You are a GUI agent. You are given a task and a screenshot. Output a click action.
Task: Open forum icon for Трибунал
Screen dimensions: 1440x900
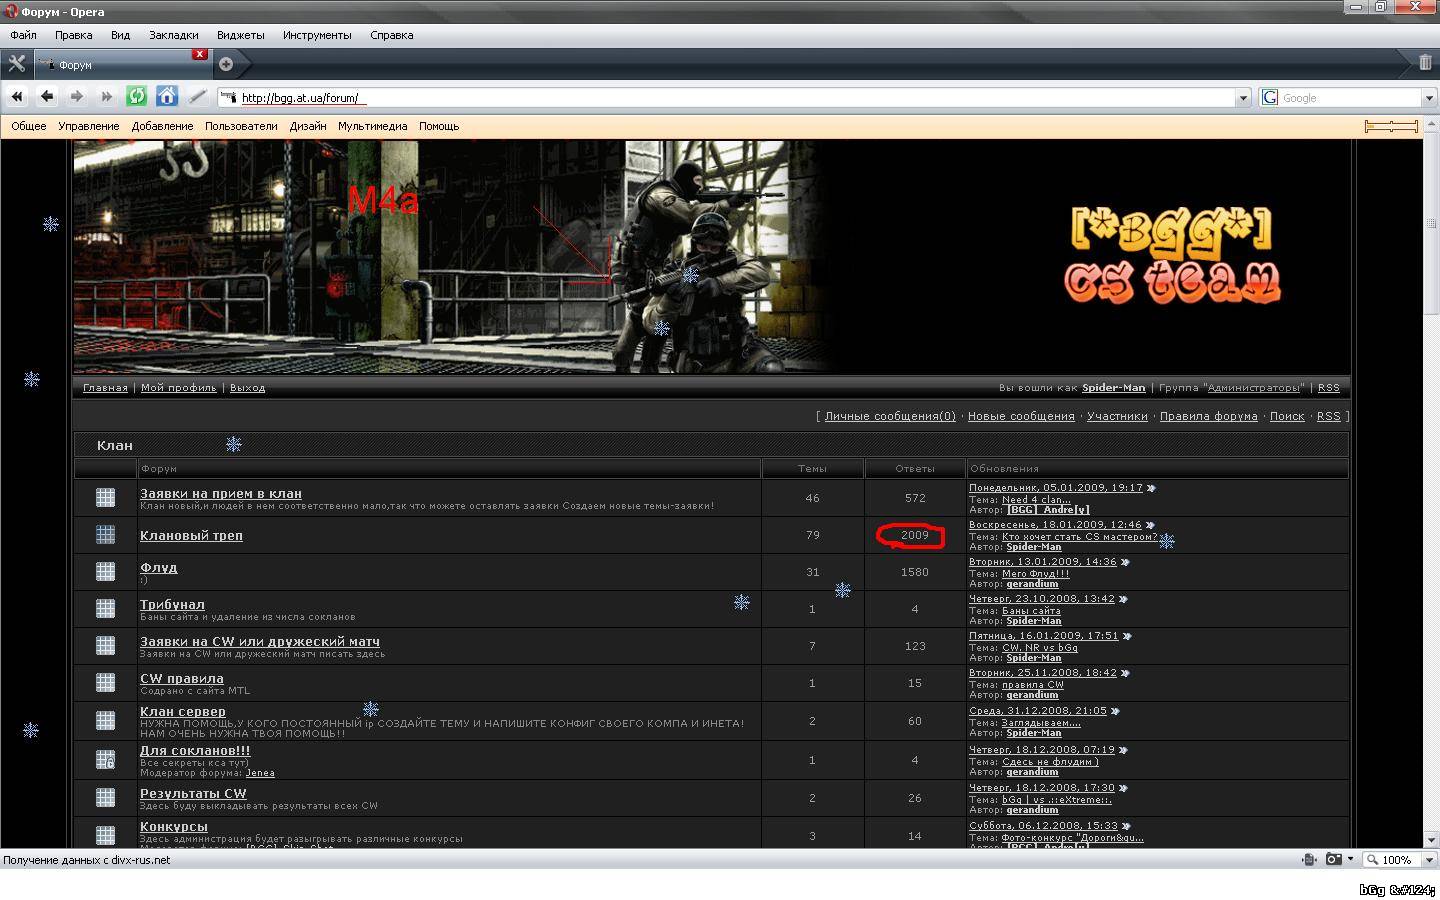click(105, 608)
